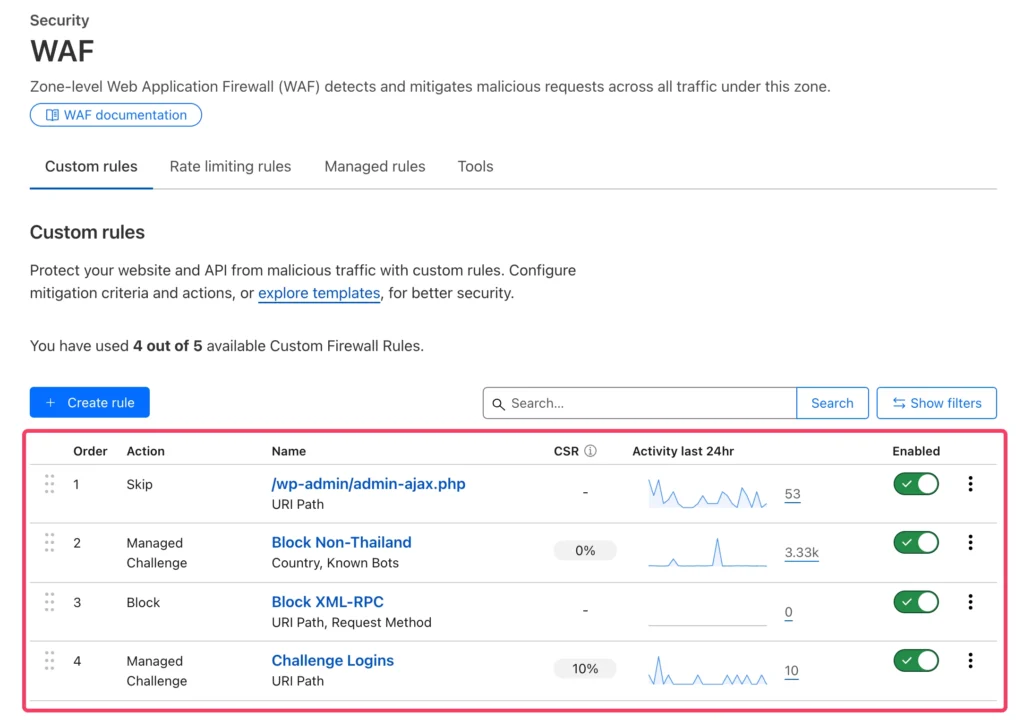Image resolution: width=1024 pixels, height=720 pixels.
Task: Click the Challenge Logins activity sparkline
Action: tap(707, 671)
